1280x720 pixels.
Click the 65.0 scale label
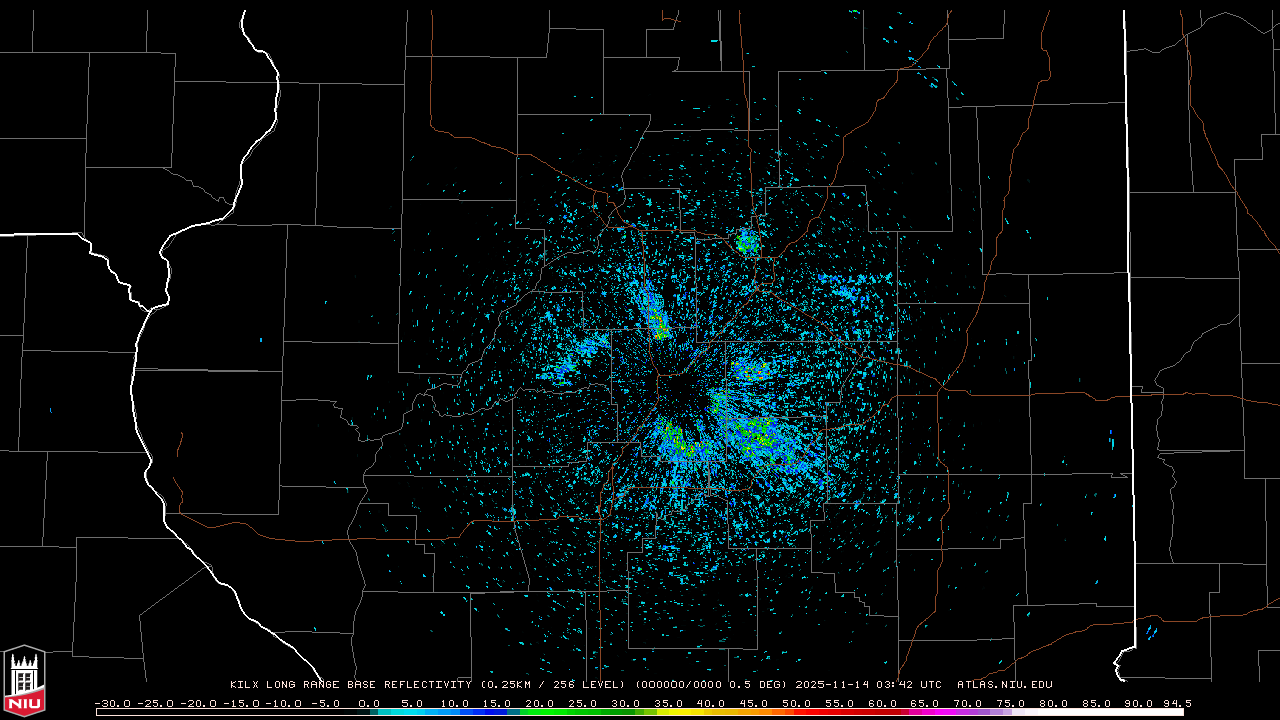[924, 703]
